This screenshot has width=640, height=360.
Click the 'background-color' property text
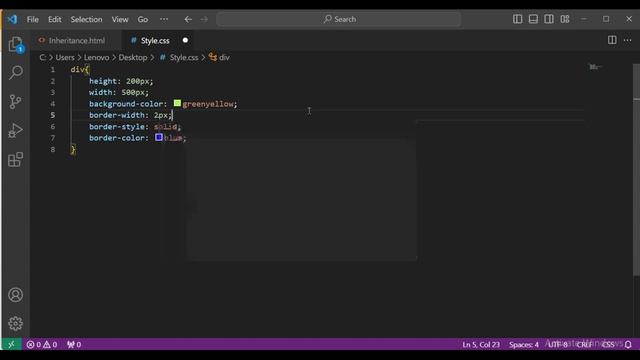pos(126,104)
